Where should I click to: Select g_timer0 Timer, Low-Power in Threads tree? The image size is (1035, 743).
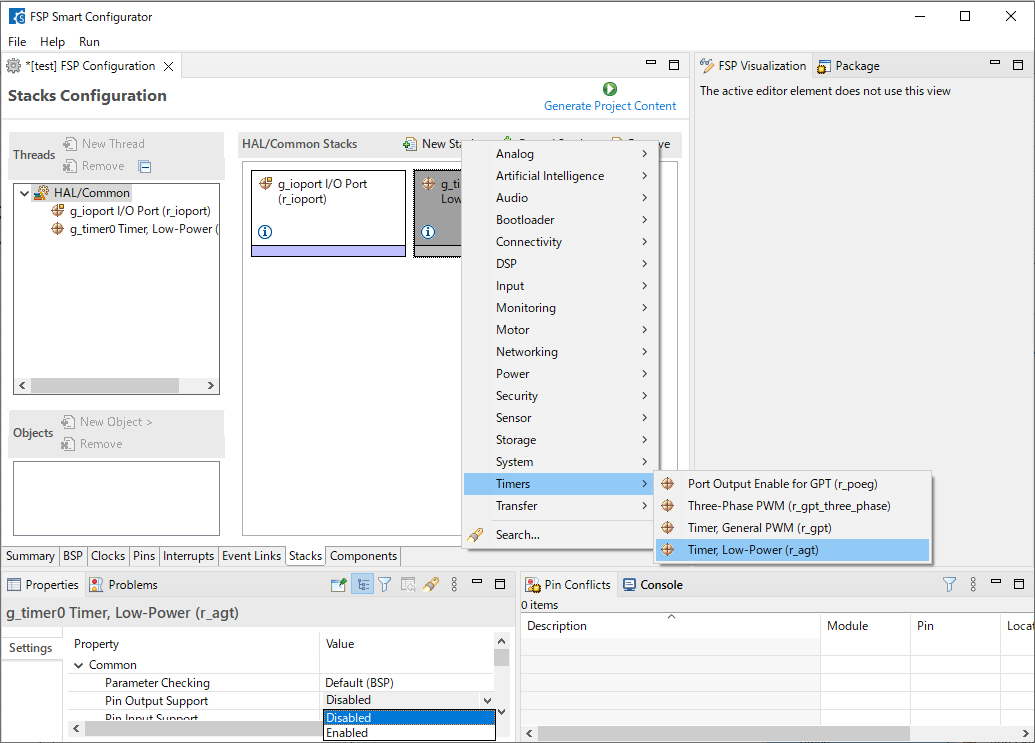[x=135, y=229]
